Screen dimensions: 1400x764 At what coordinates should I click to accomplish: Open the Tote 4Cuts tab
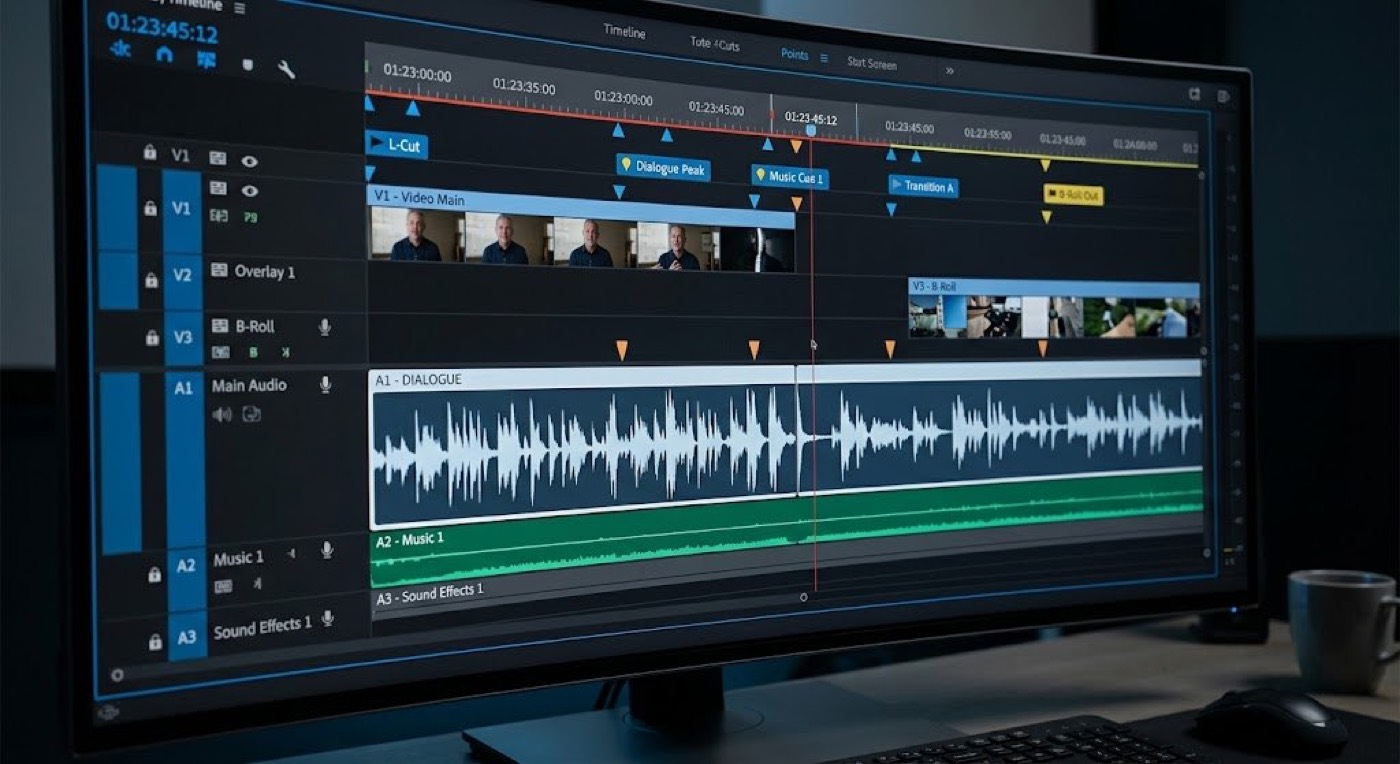coord(715,44)
